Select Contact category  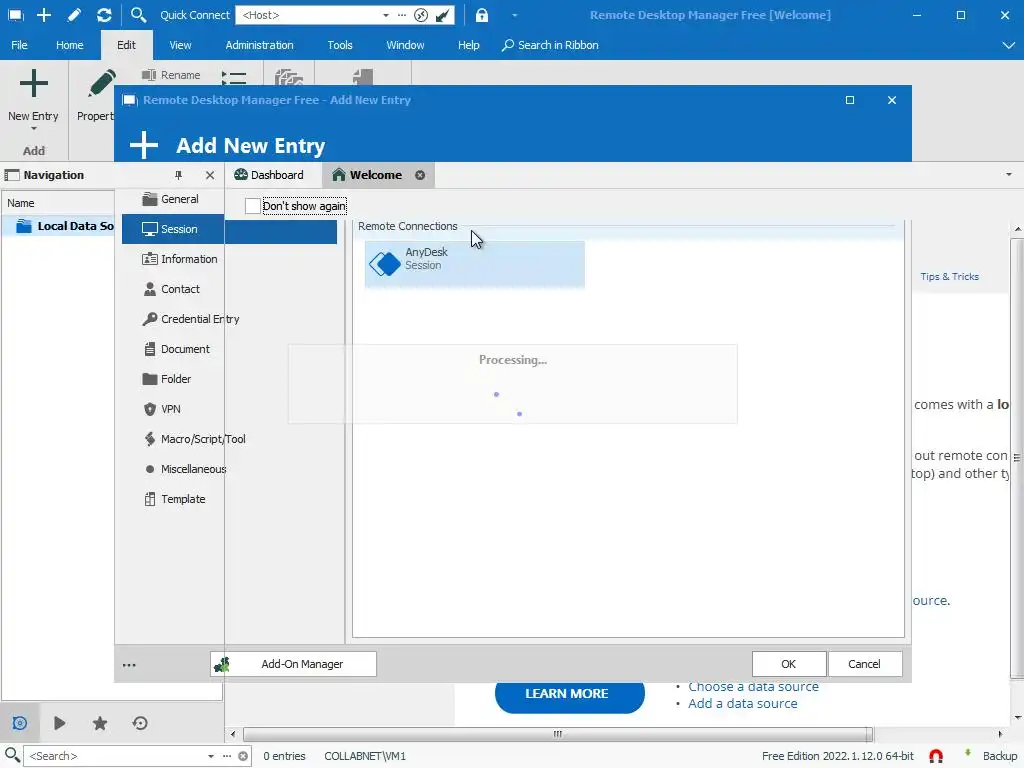click(x=172, y=289)
